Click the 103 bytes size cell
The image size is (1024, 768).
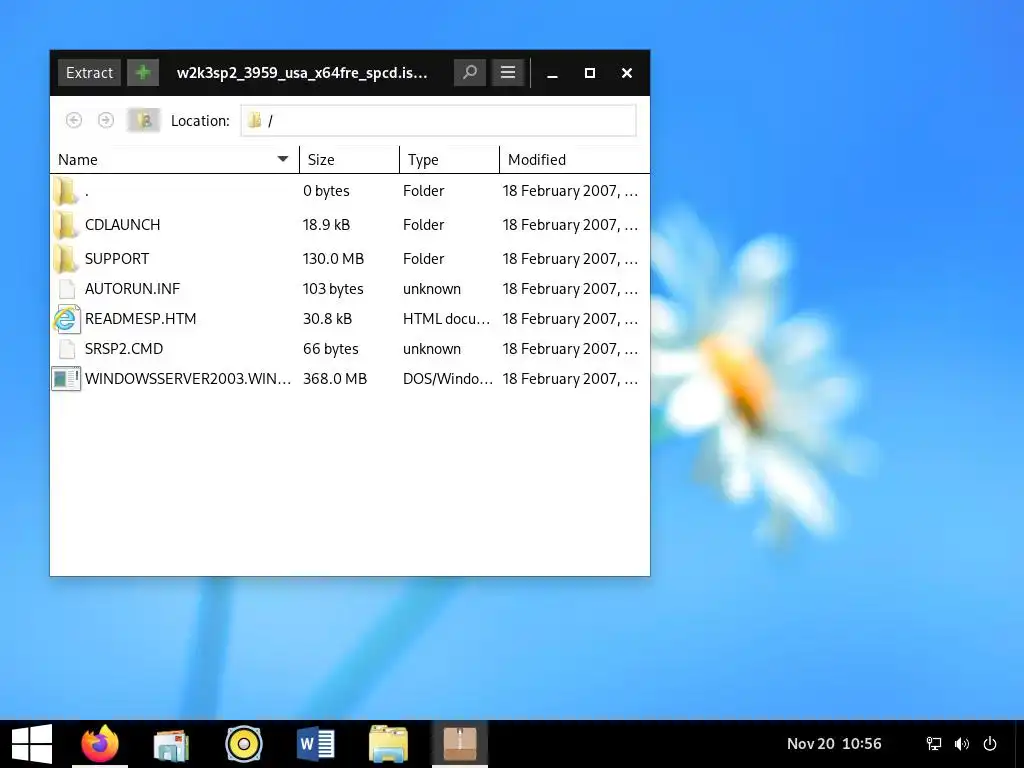point(333,289)
